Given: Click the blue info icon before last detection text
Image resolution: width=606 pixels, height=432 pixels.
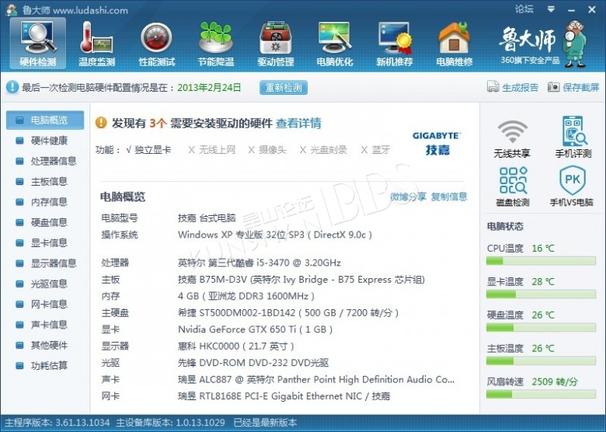Looking at the screenshot, I should pyautogui.click(x=12, y=87).
